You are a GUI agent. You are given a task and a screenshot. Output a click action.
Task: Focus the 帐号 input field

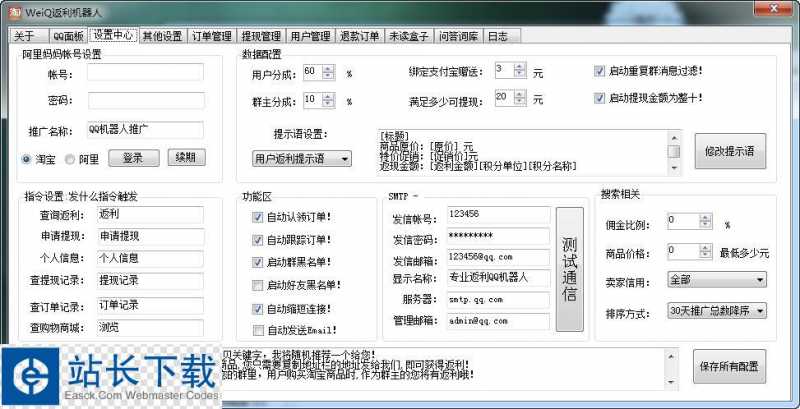(x=145, y=72)
